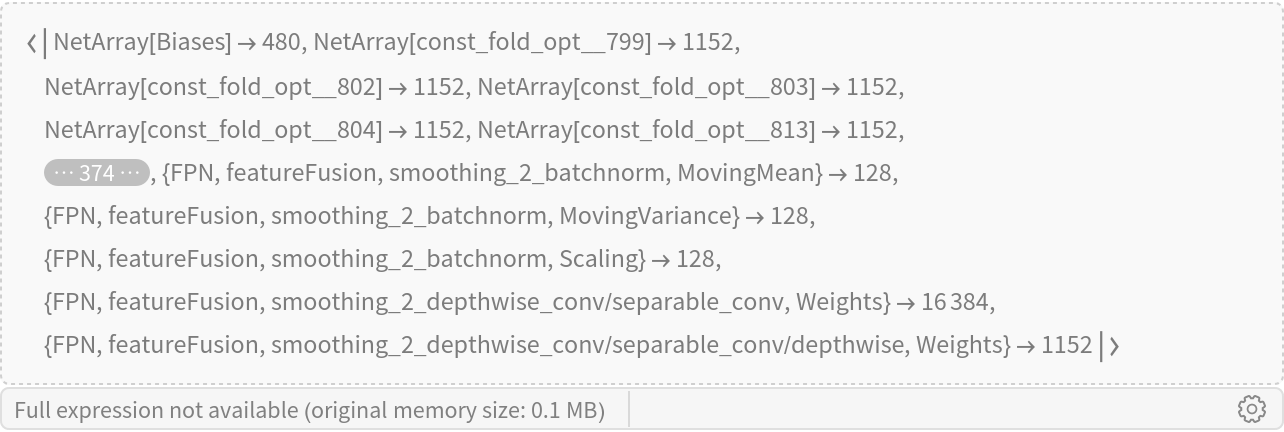The height and width of the screenshot is (432, 1284).
Task: Expand the 374 hidden elements
Action: pos(96,173)
